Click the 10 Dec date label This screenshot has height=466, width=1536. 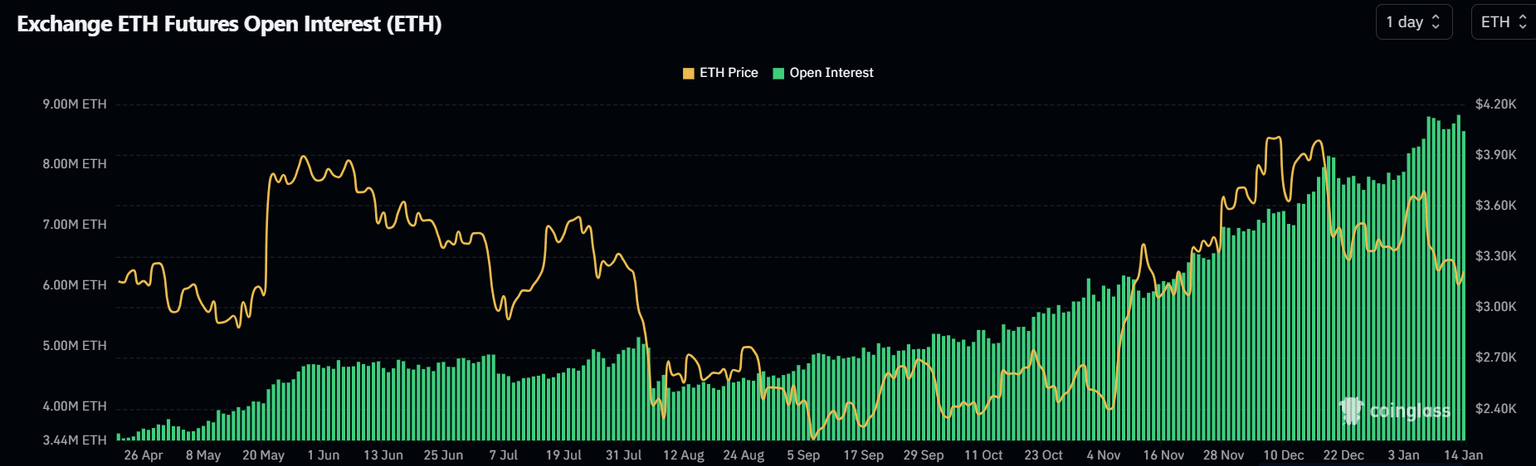click(x=1282, y=454)
